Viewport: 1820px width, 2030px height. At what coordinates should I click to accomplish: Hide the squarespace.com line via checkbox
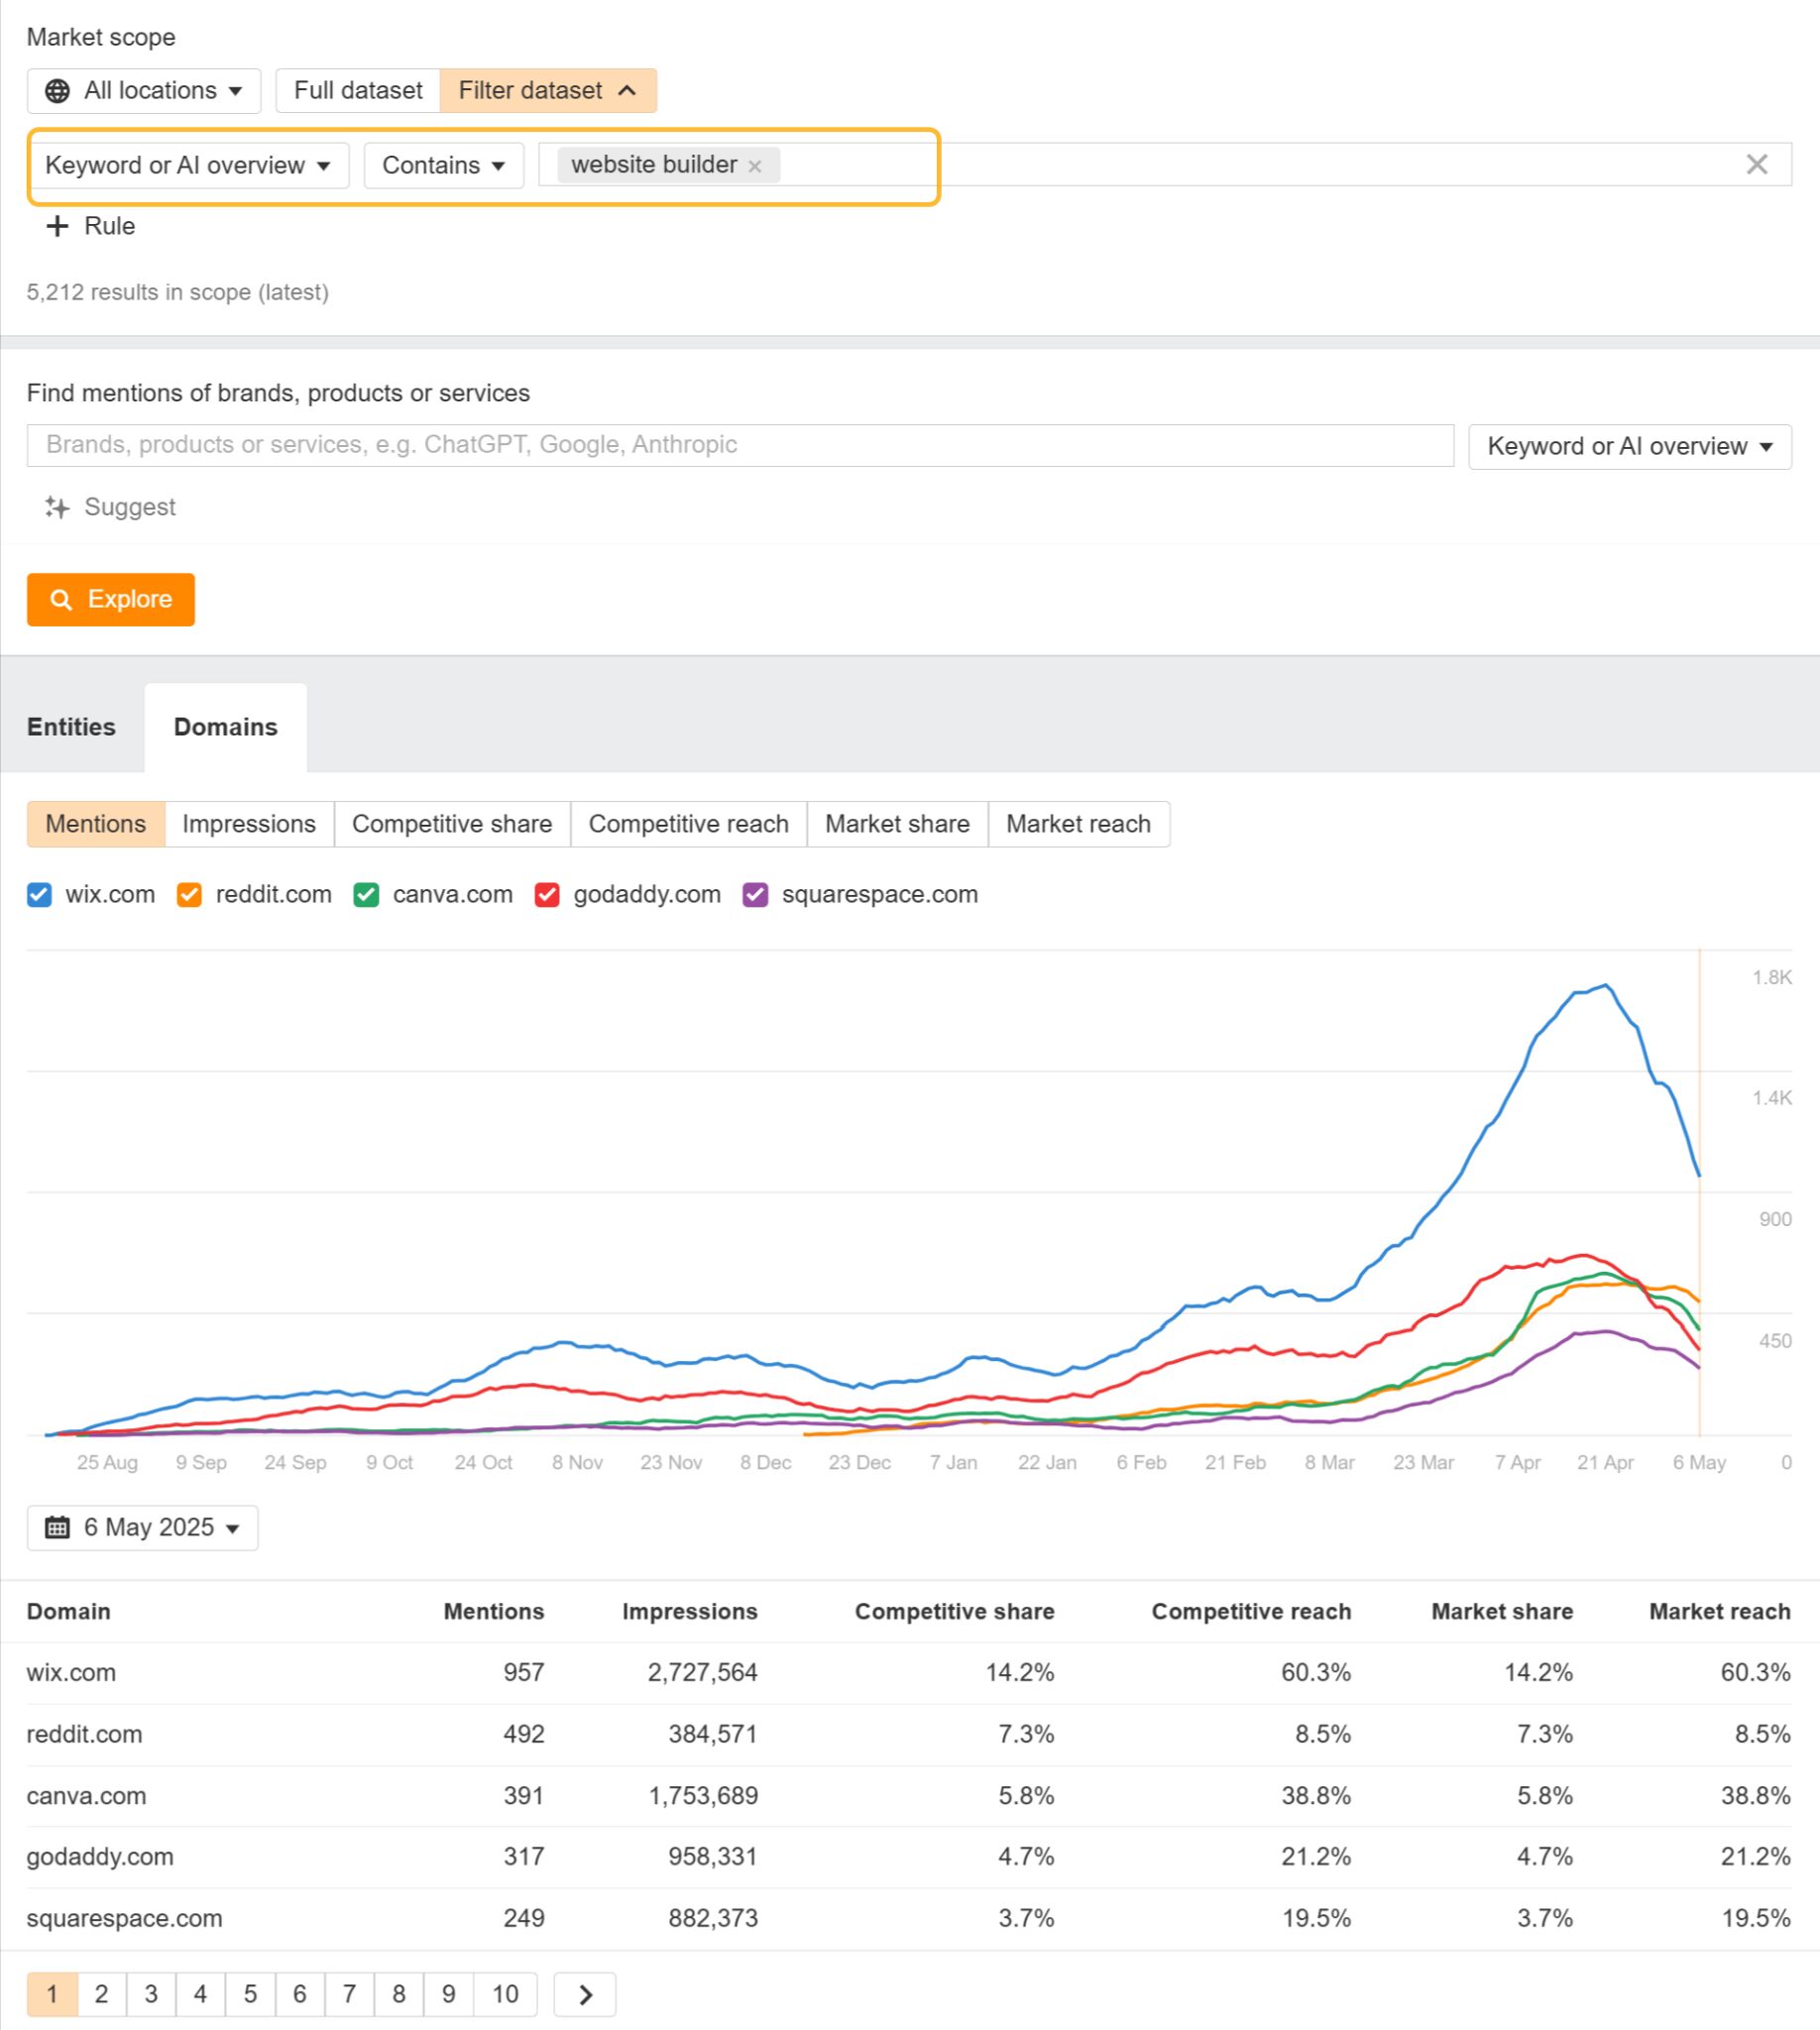[x=755, y=895]
